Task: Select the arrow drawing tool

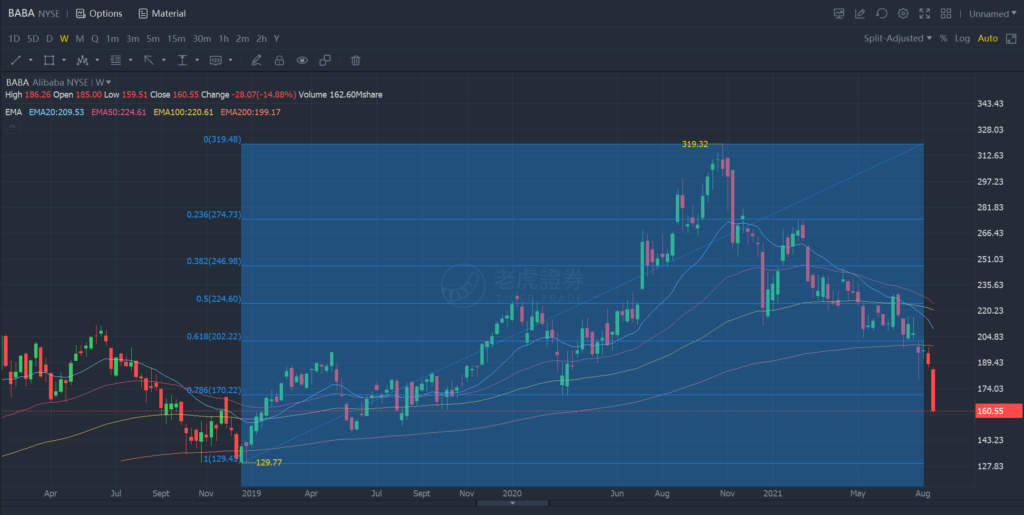Action: 149,60
